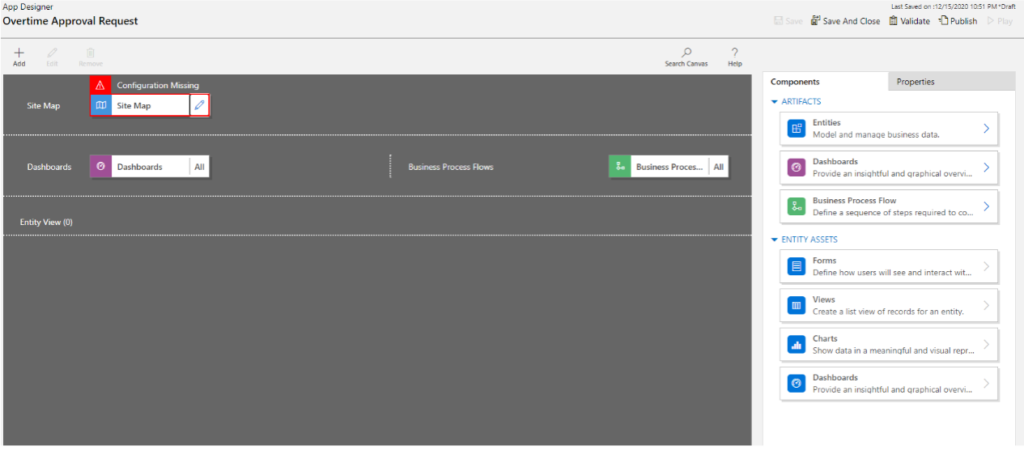Screen dimensions: 1024x450
Task: Click purple Dashboards tile icon on canvas
Action: [101, 167]
